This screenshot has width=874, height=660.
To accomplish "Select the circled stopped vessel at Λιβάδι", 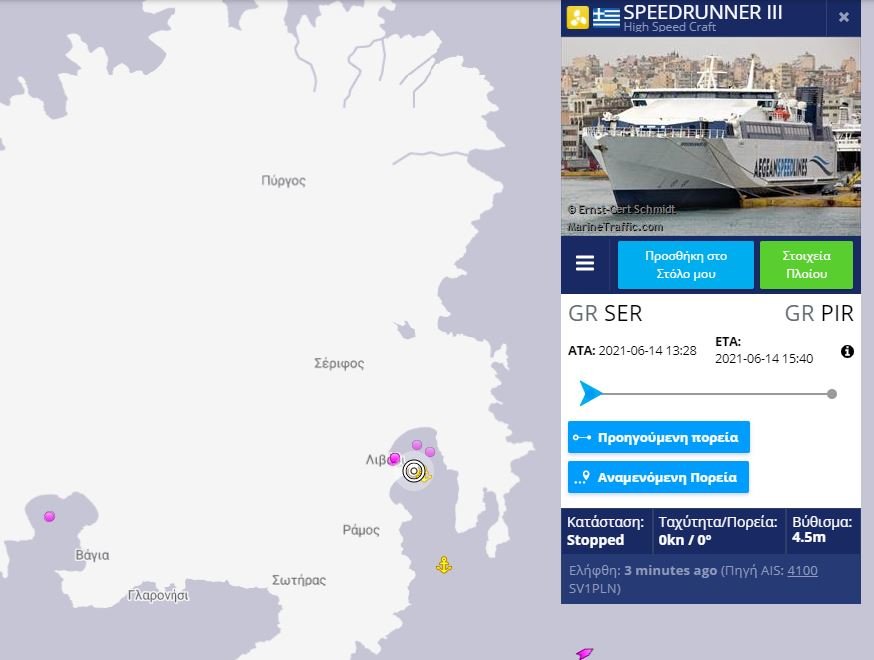I will (414, 471).
